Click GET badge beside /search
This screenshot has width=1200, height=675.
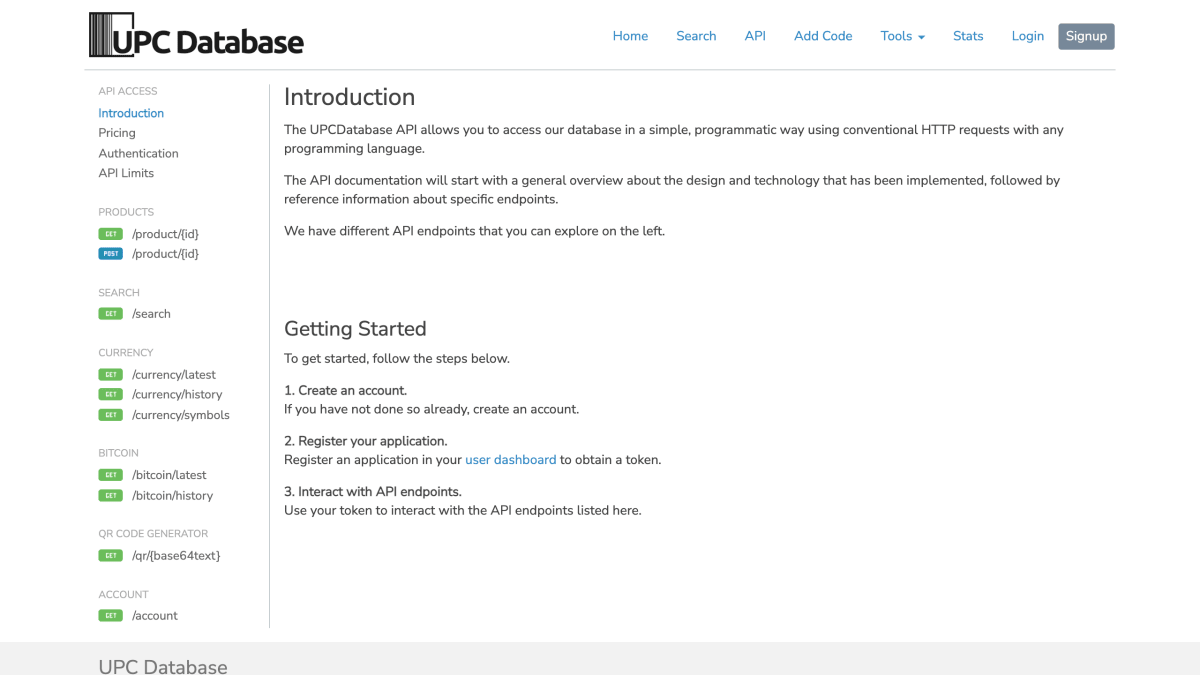(x=110, y=314)
